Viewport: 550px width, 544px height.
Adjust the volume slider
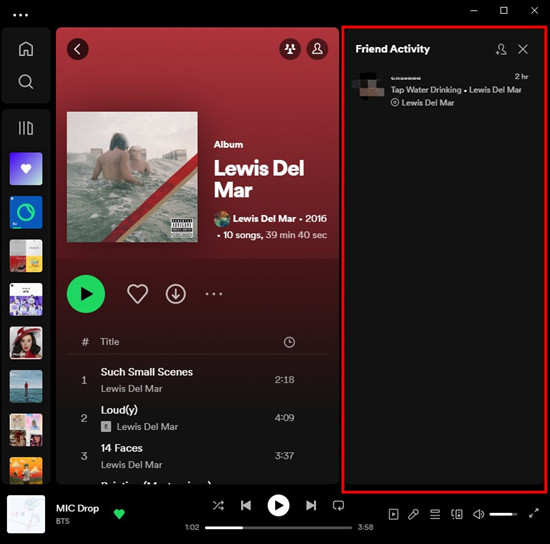tap(503, 514)
